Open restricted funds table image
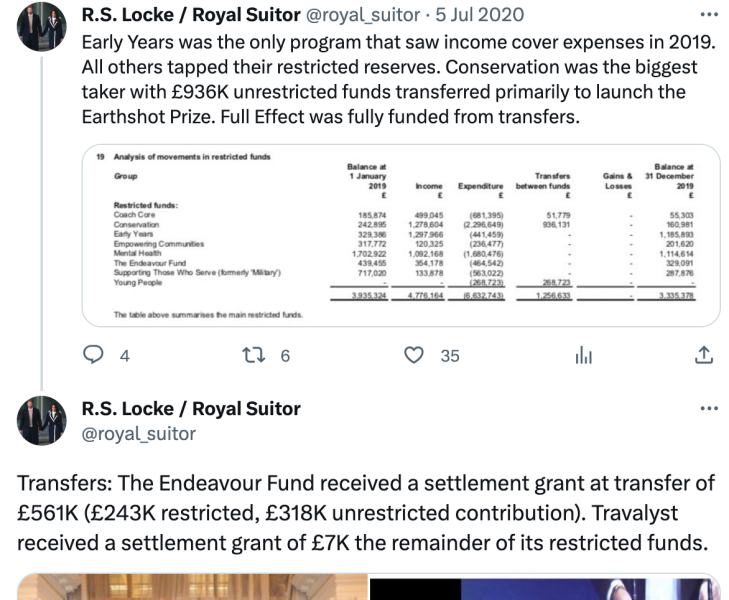 [x=401, y=236]
